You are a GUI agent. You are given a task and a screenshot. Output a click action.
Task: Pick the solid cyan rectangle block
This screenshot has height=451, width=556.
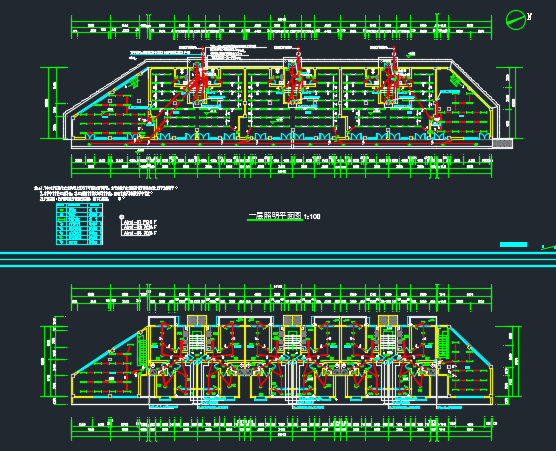coord(513,244)
